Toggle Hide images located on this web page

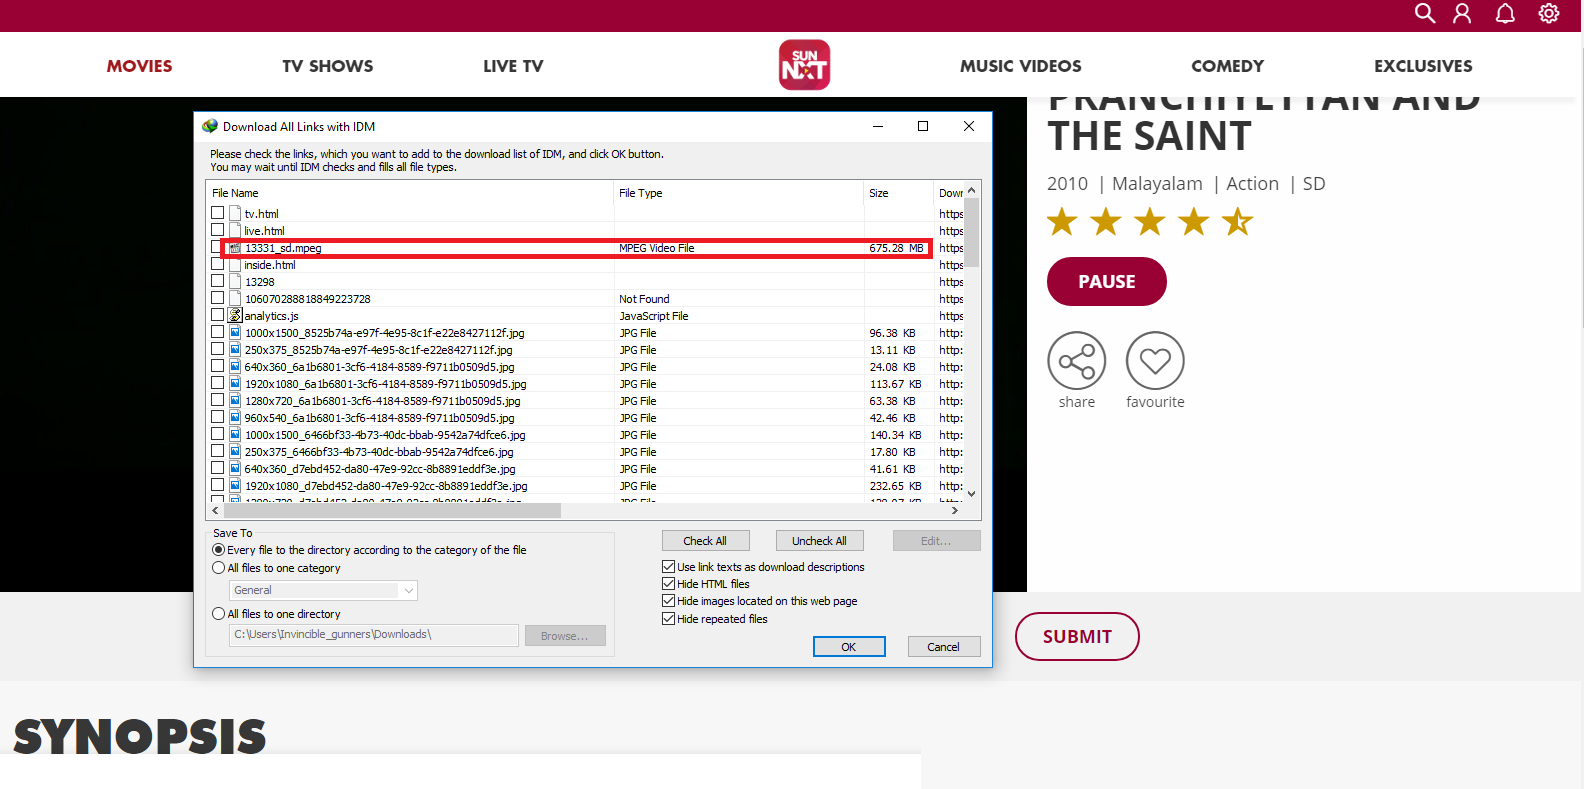pos(669,601)
